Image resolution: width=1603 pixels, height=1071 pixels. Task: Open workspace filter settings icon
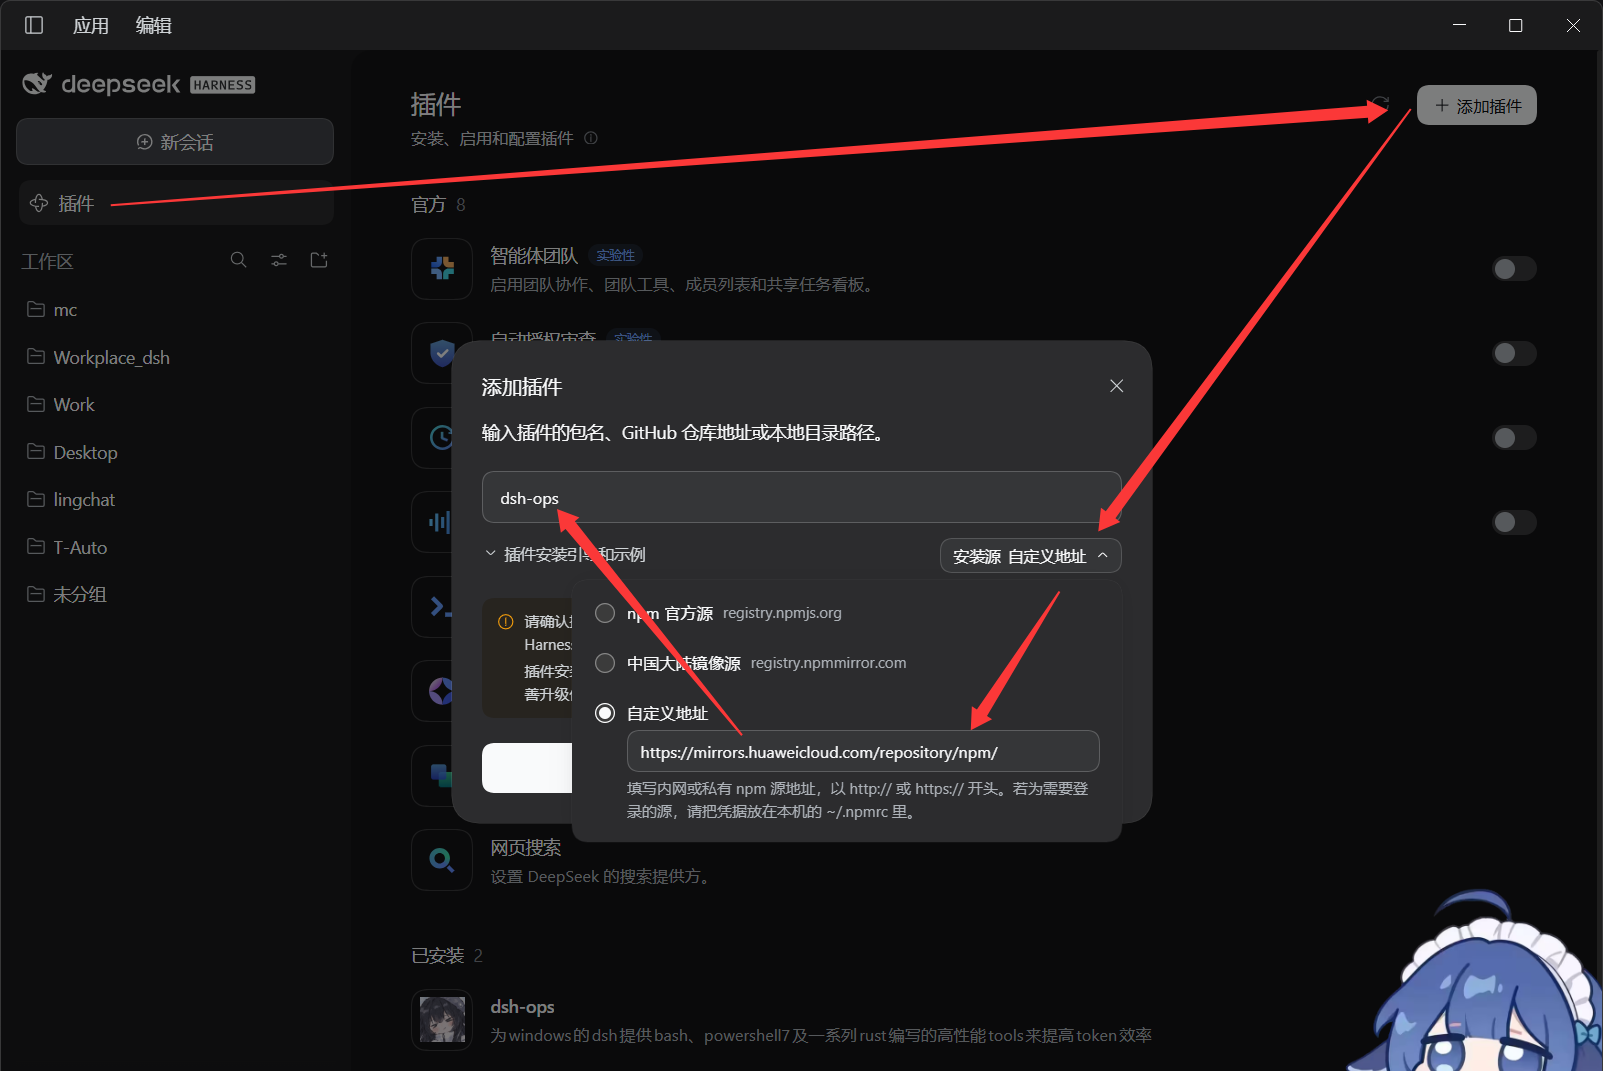(x=279, y=260)
